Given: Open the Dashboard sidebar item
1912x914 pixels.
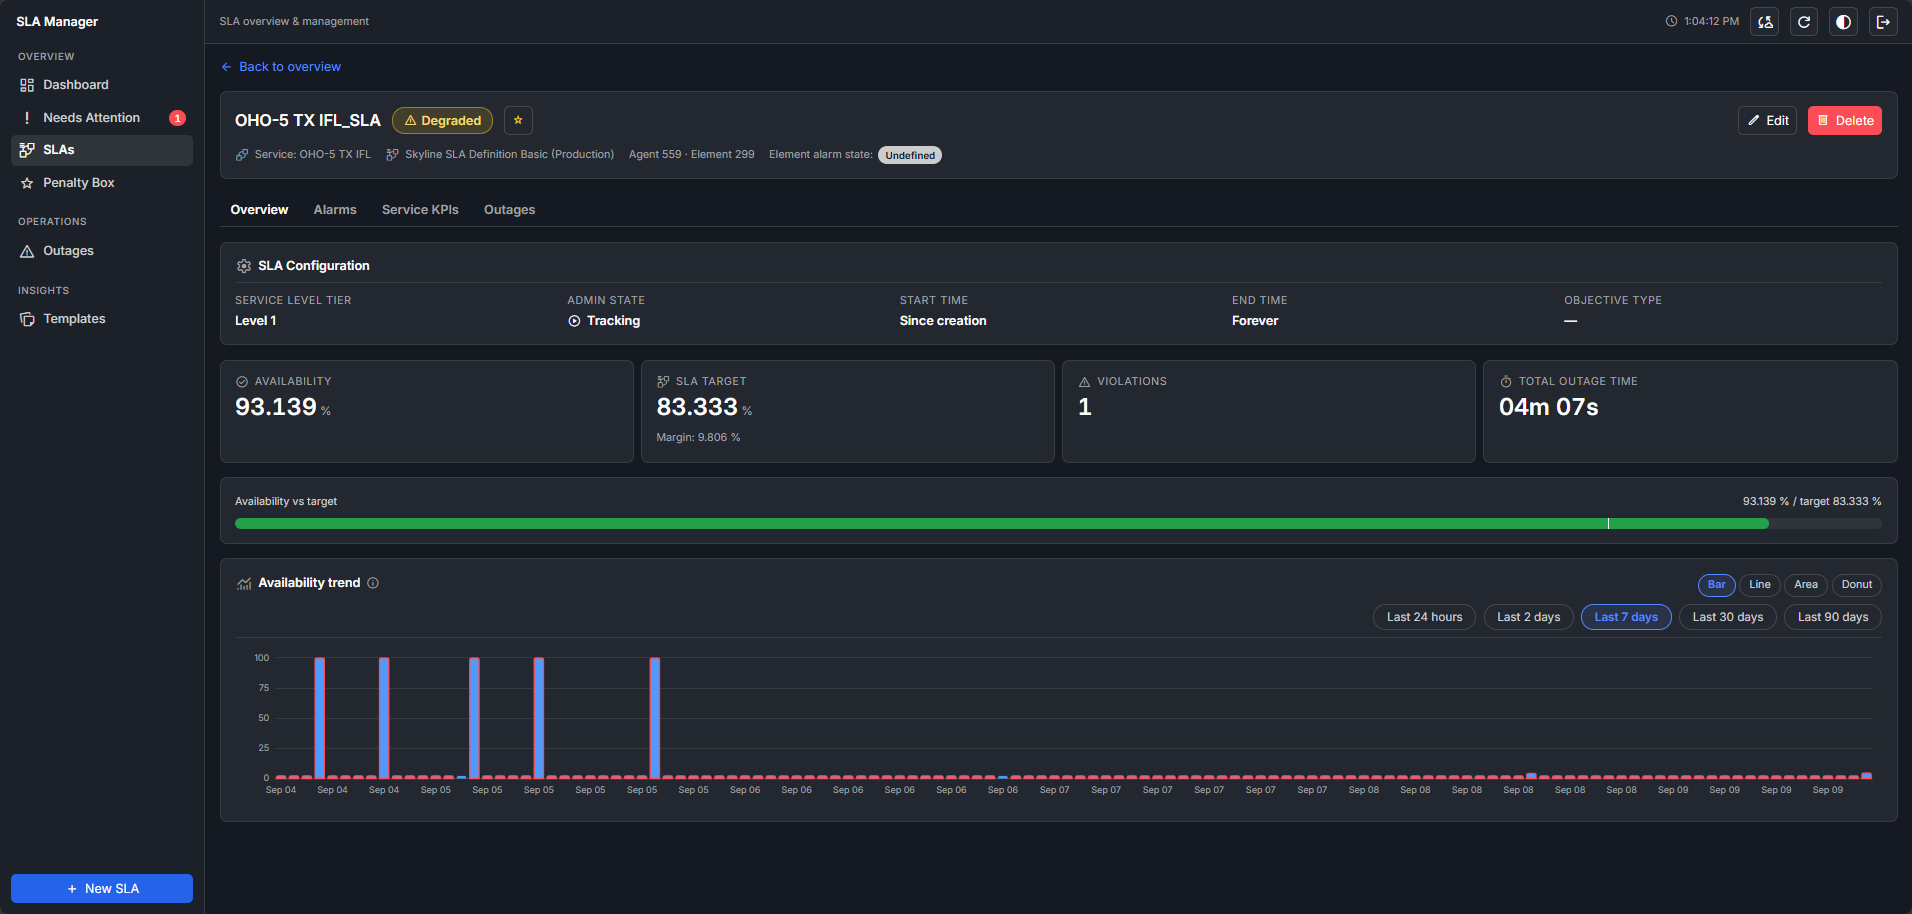Looking at the screenshot, I should click(x=101, y=85).
